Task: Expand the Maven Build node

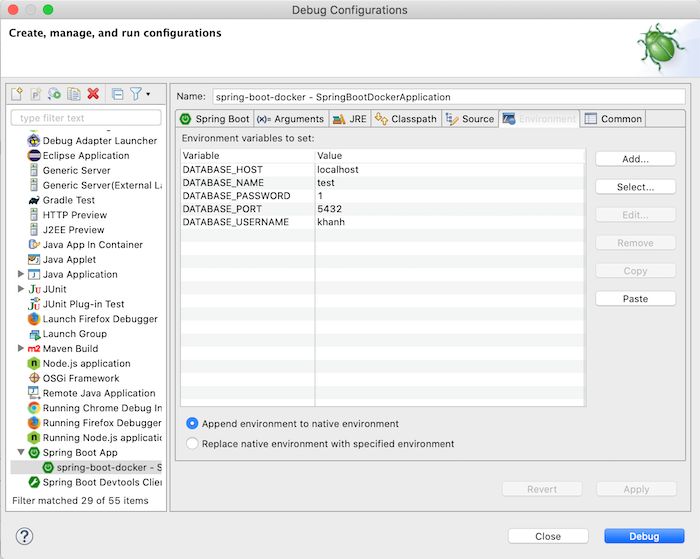Action: (x=21, y=348)
